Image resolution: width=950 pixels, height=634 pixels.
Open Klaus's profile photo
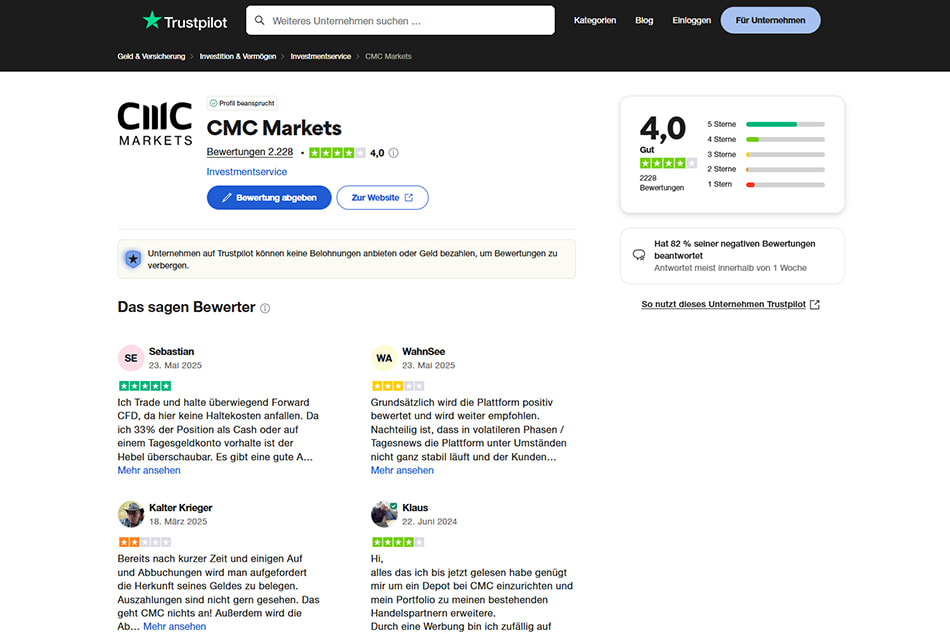[384, 515]
